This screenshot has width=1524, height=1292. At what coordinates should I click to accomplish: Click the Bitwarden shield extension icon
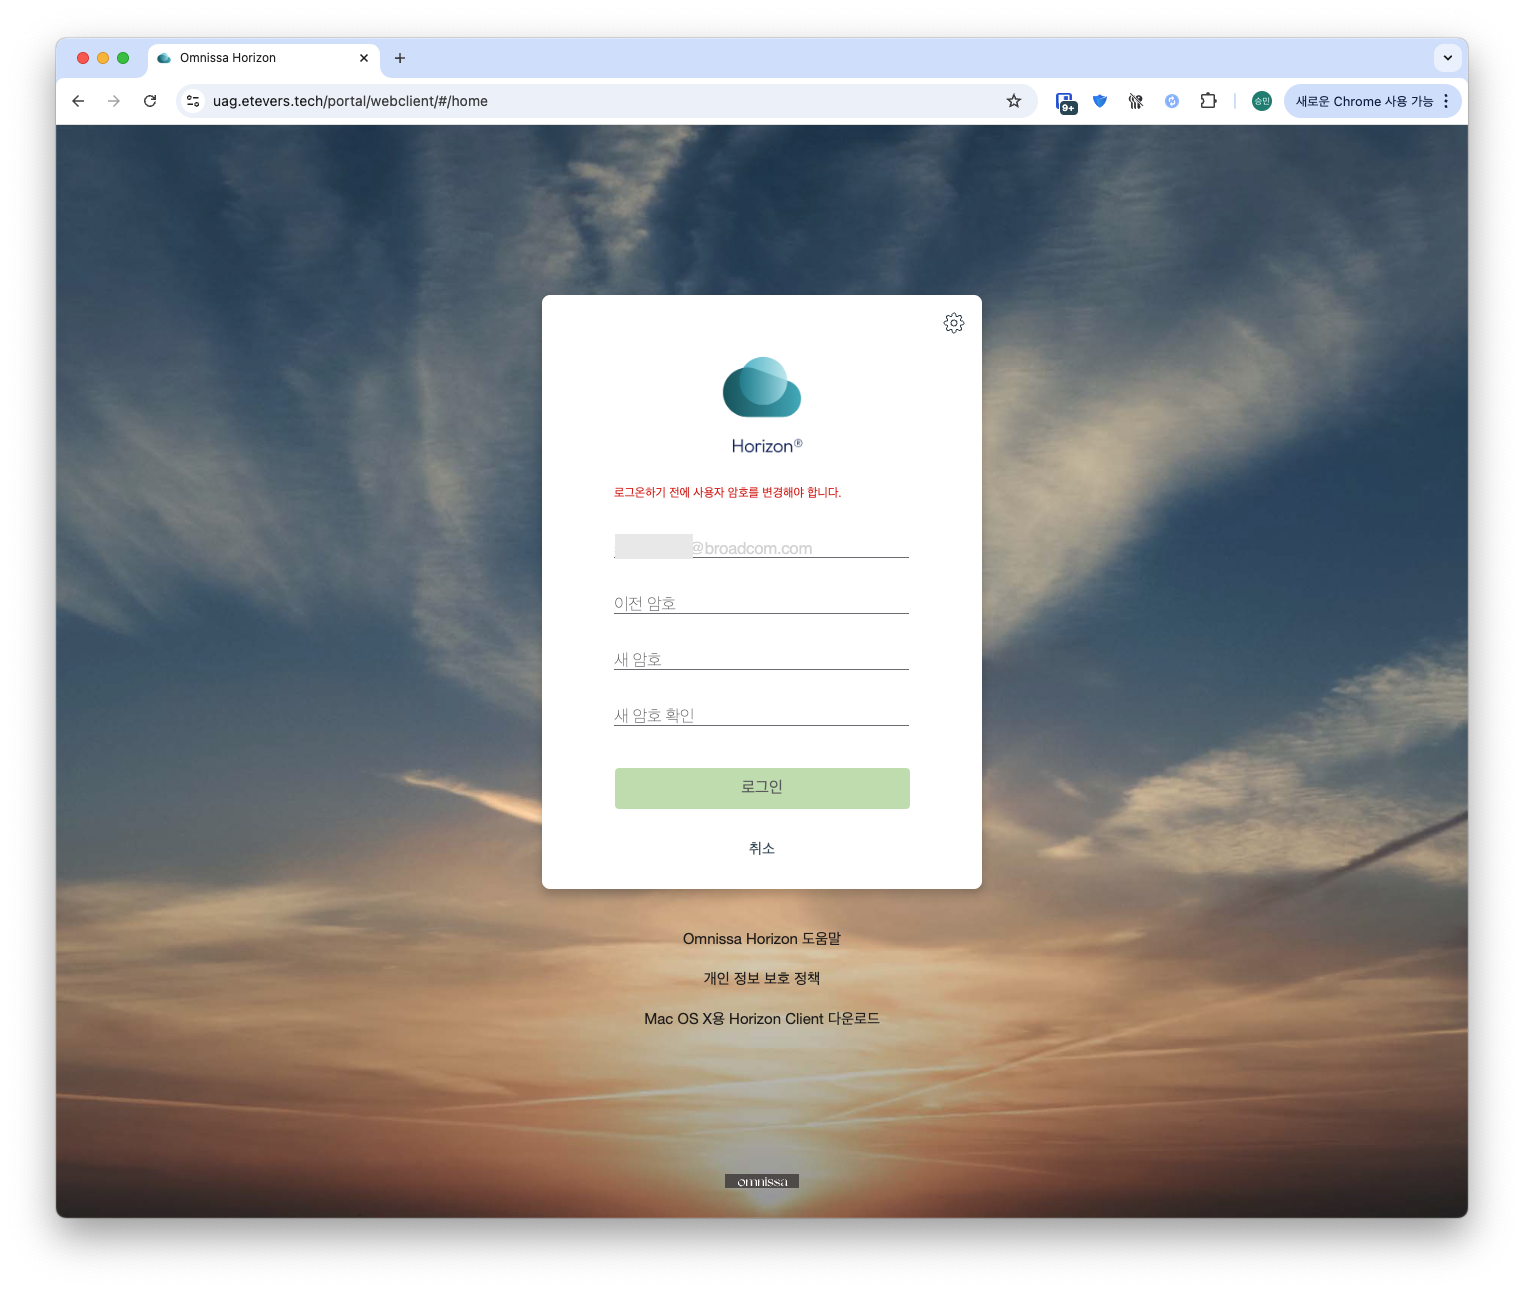pyautogui.click(x=1100, y=101)
